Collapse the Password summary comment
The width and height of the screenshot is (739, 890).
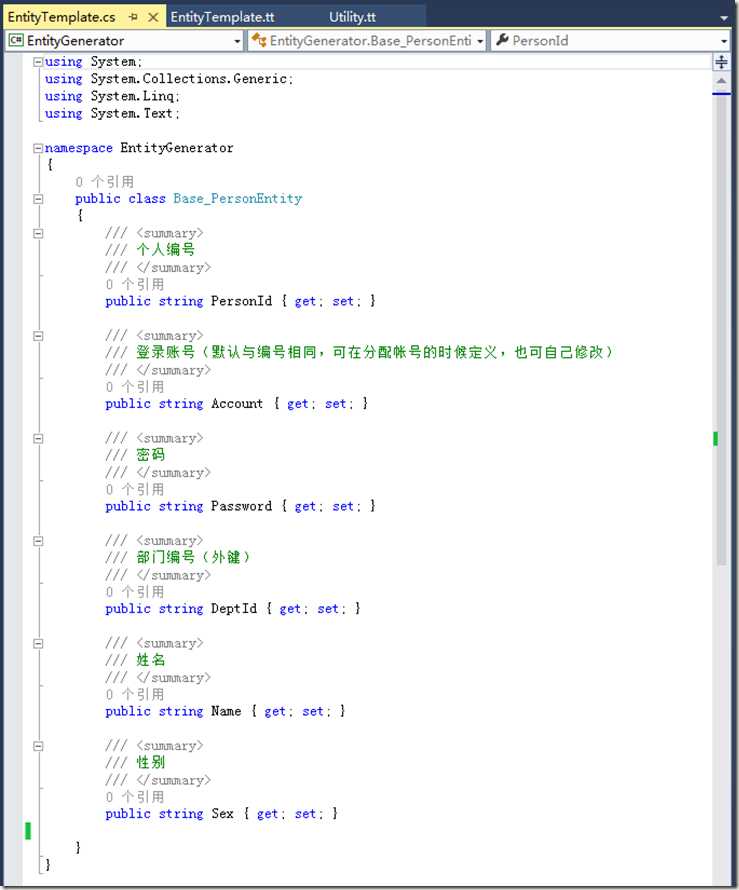point(38,439)
